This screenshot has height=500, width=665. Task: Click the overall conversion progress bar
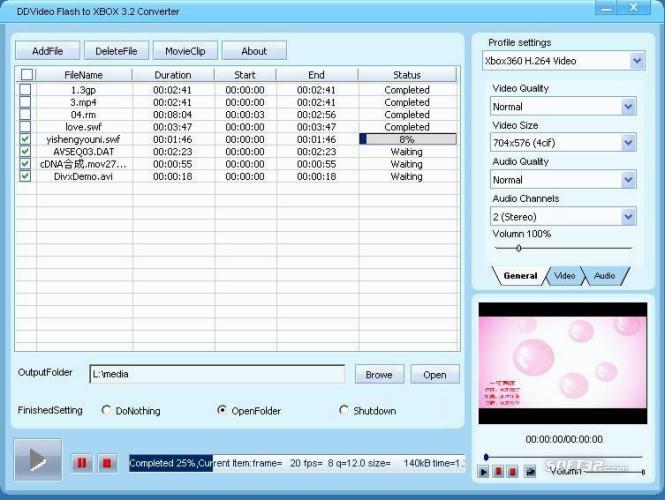tap(297, 463)
